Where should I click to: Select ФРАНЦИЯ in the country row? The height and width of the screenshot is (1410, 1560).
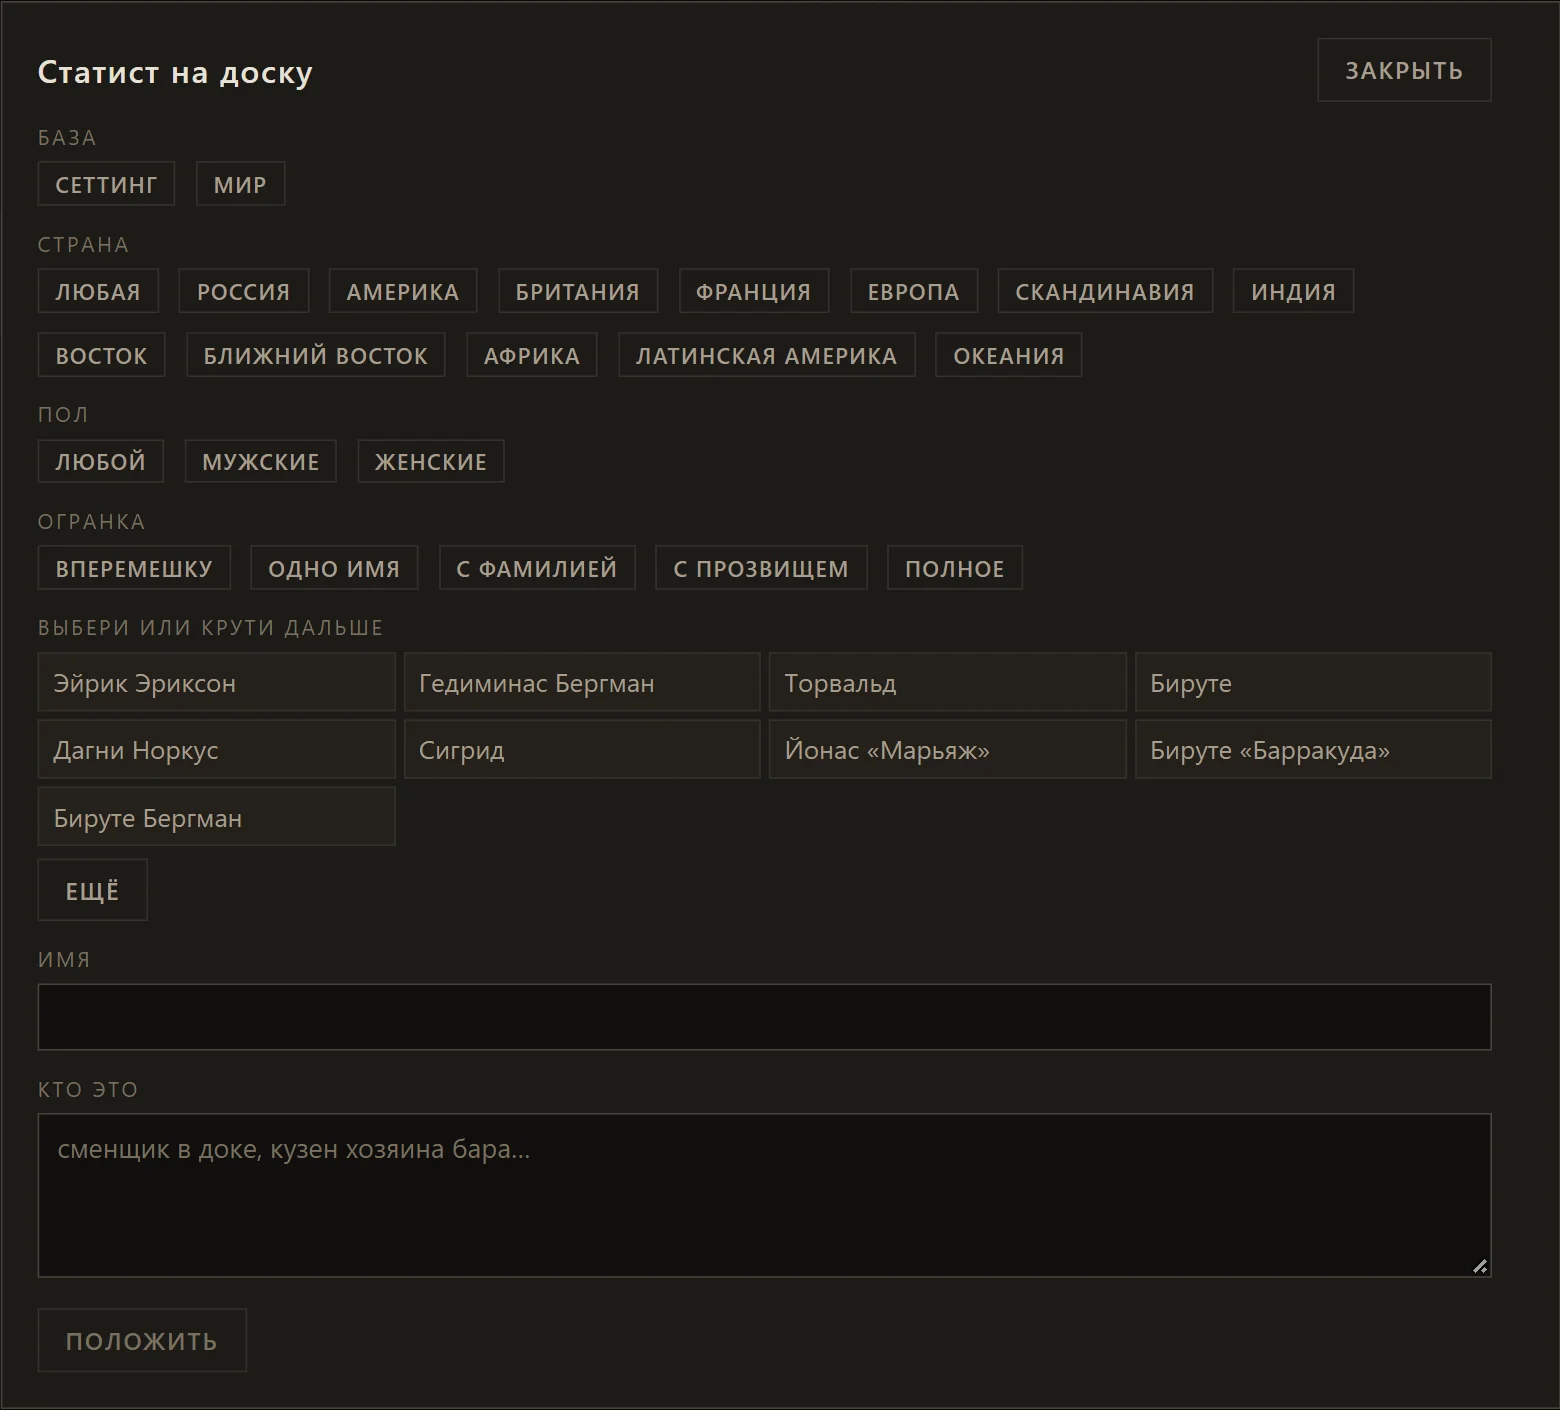(754, 291)
